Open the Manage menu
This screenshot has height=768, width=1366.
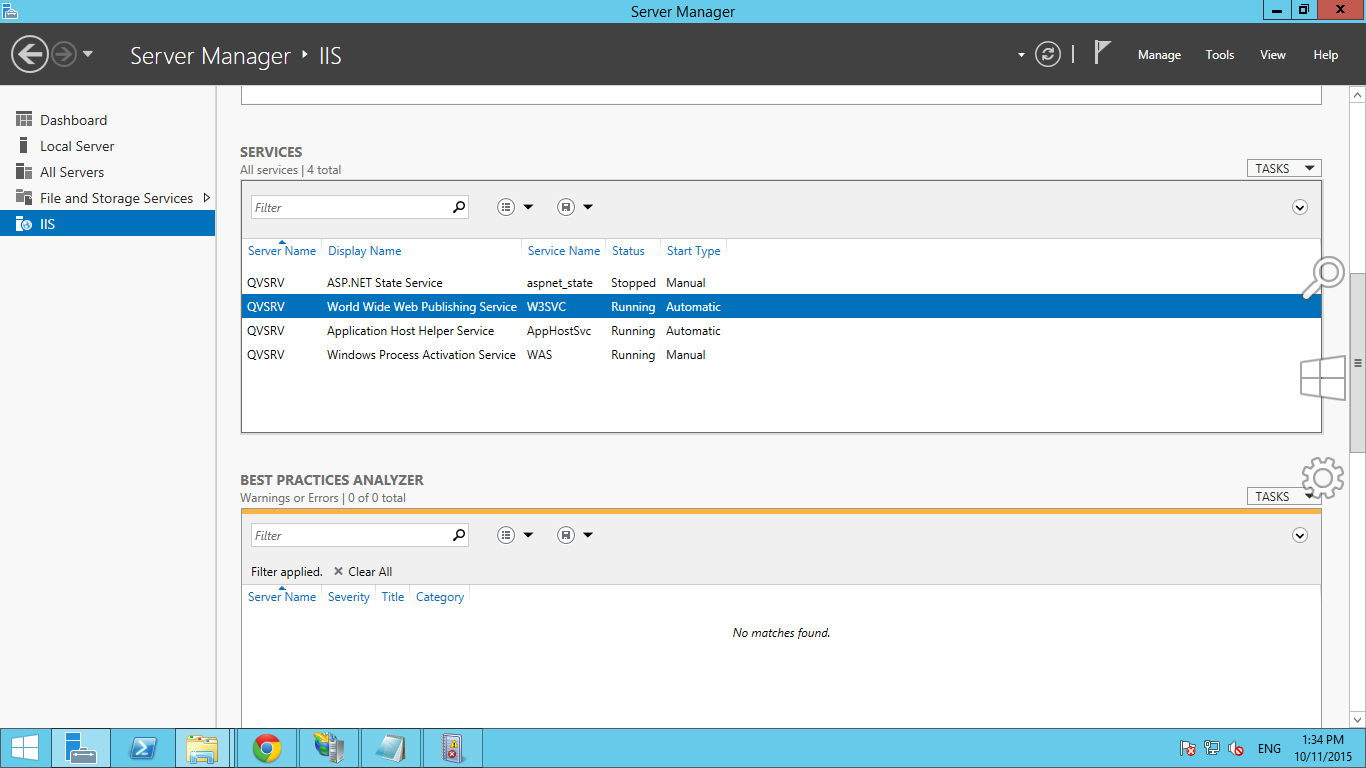click(1159, 55)
